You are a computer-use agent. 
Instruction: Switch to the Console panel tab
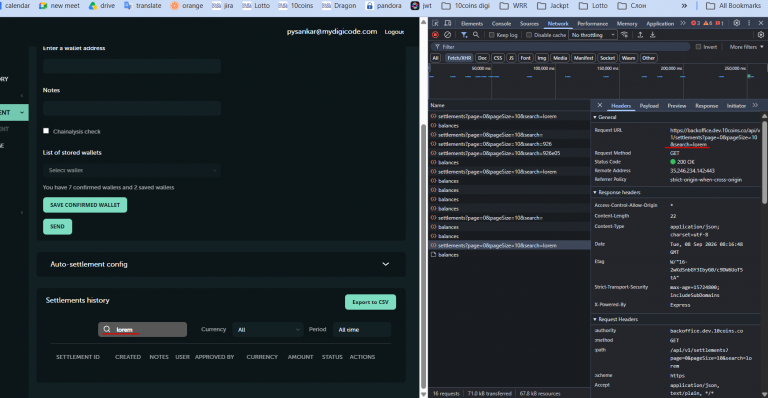click(x=501, y=23)
